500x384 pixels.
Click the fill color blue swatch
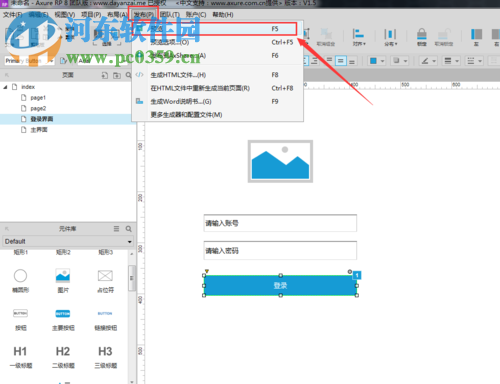(x=373, y=61)
